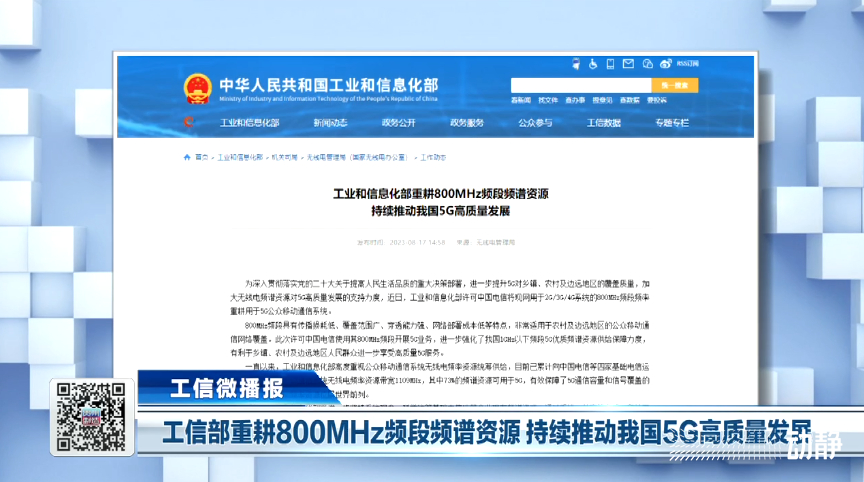The height and width of the screenshot is (482, 864).
Task: Click the RSS订阅 link
Action: (x=687, y=64)
